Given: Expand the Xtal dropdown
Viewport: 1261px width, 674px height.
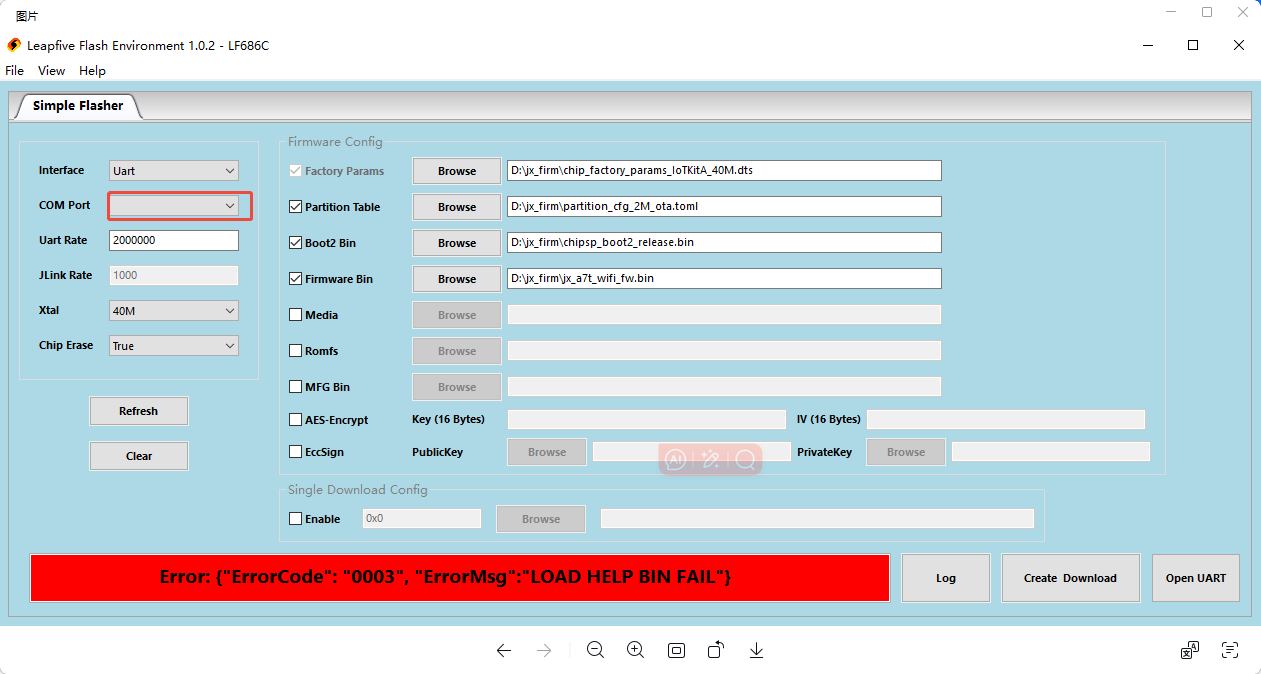Looking at the screenshot, I should 174,311.
